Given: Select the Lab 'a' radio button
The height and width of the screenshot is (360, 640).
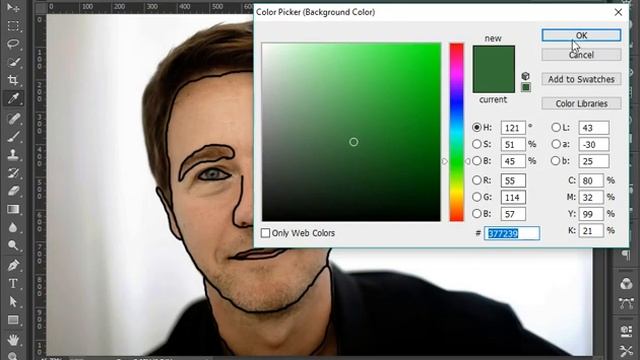Looking at the screenshot, I should [556, 144].
